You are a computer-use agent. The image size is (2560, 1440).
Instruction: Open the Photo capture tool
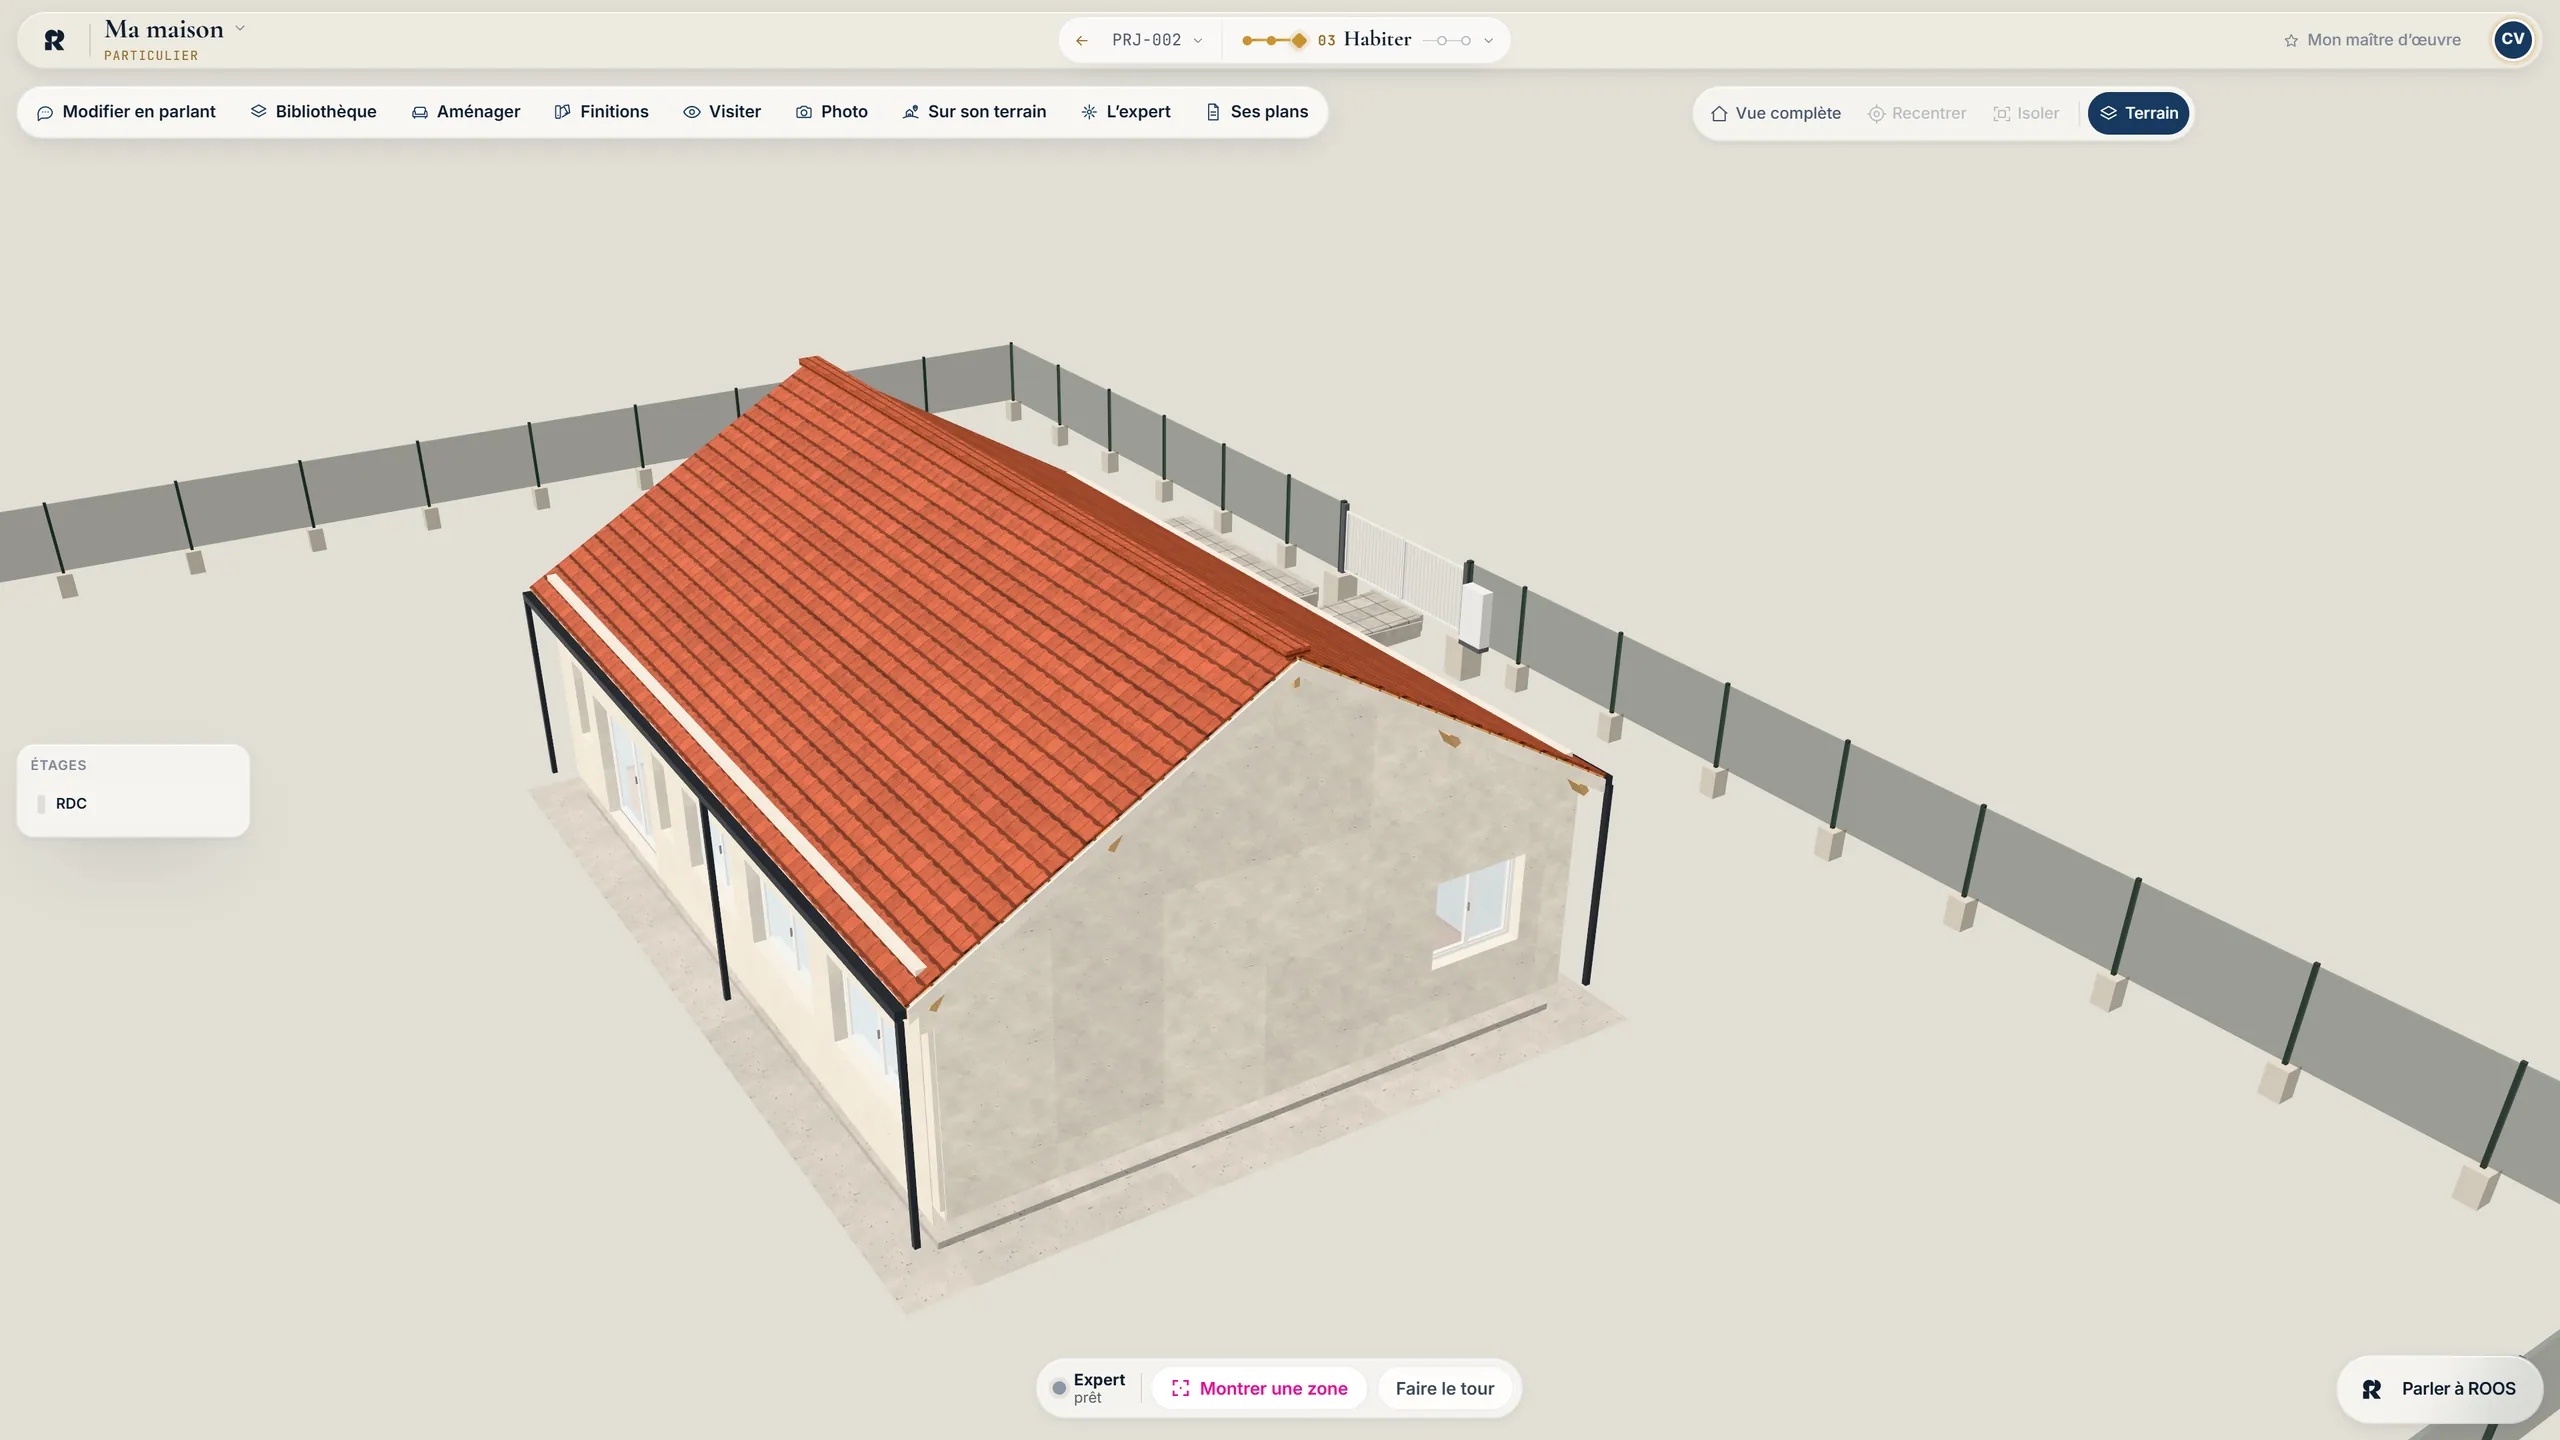[832, 112]
